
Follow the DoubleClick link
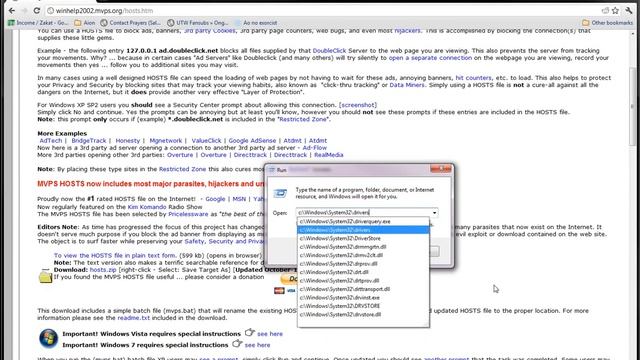click(329, 51)
